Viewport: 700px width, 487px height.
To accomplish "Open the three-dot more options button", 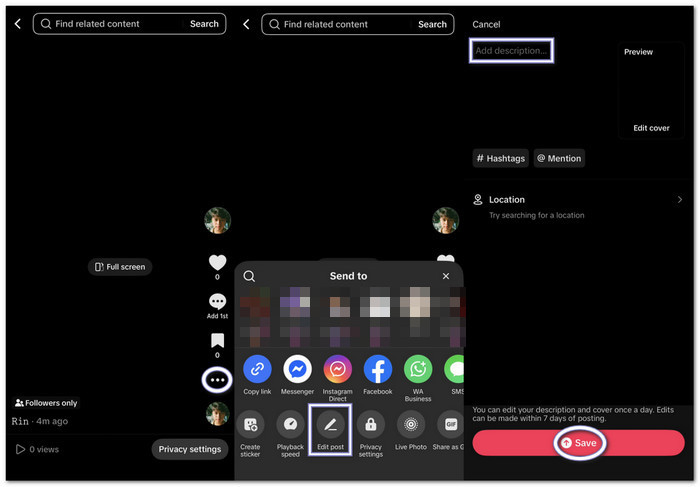I will (217, 380).
